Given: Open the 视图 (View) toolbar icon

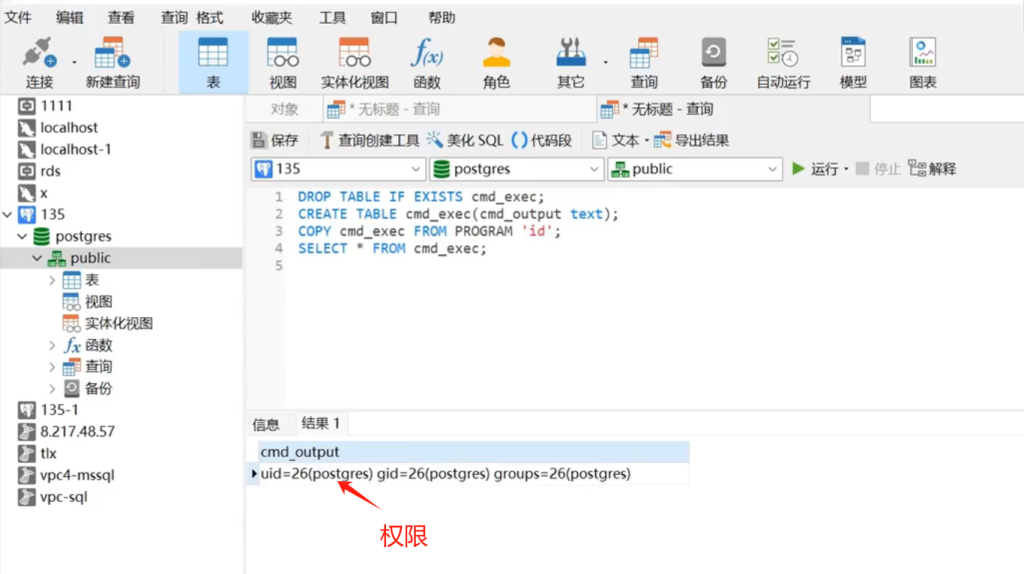Looking at the screenshot, I should (x=283, y=63).
